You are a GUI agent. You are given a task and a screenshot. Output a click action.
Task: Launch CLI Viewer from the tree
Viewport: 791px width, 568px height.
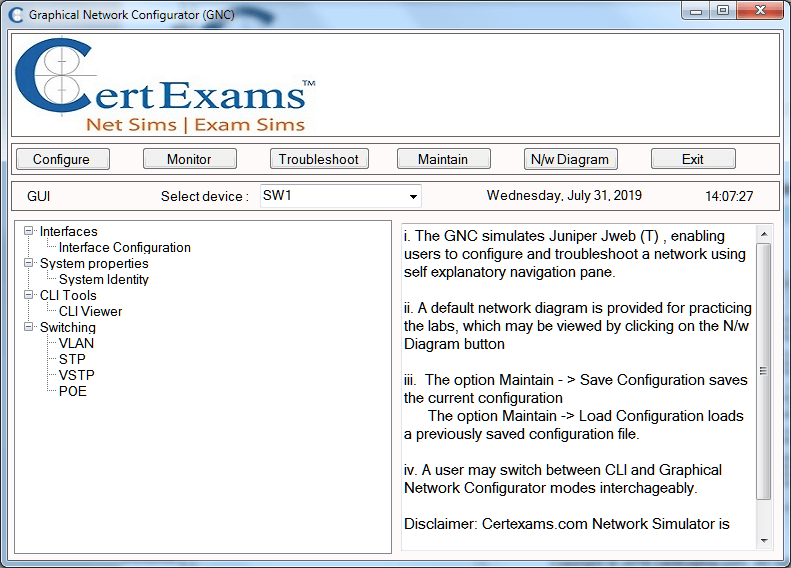point(90,311)
